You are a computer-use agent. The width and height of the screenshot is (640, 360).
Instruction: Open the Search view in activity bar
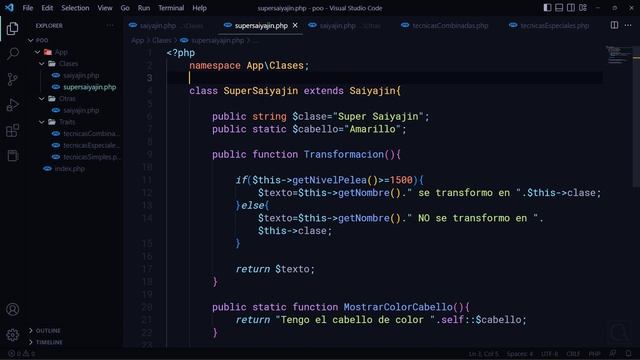(x=12, y=54)
